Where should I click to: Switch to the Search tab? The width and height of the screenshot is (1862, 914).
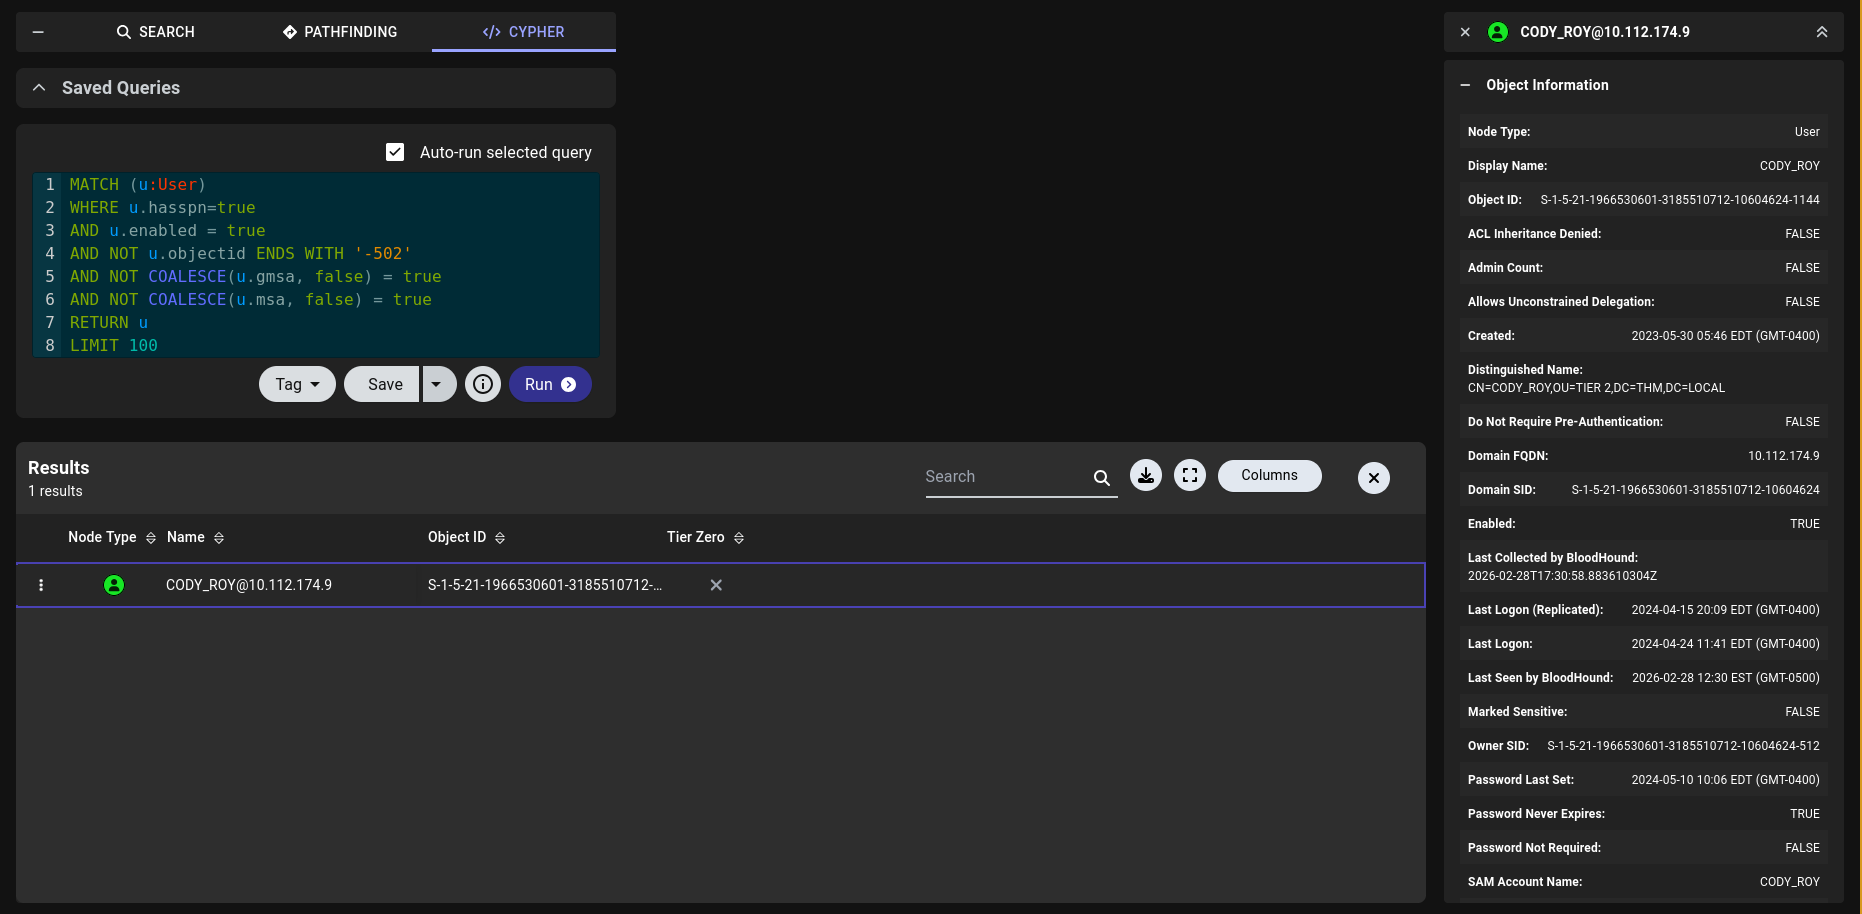[x=155, y=32]
